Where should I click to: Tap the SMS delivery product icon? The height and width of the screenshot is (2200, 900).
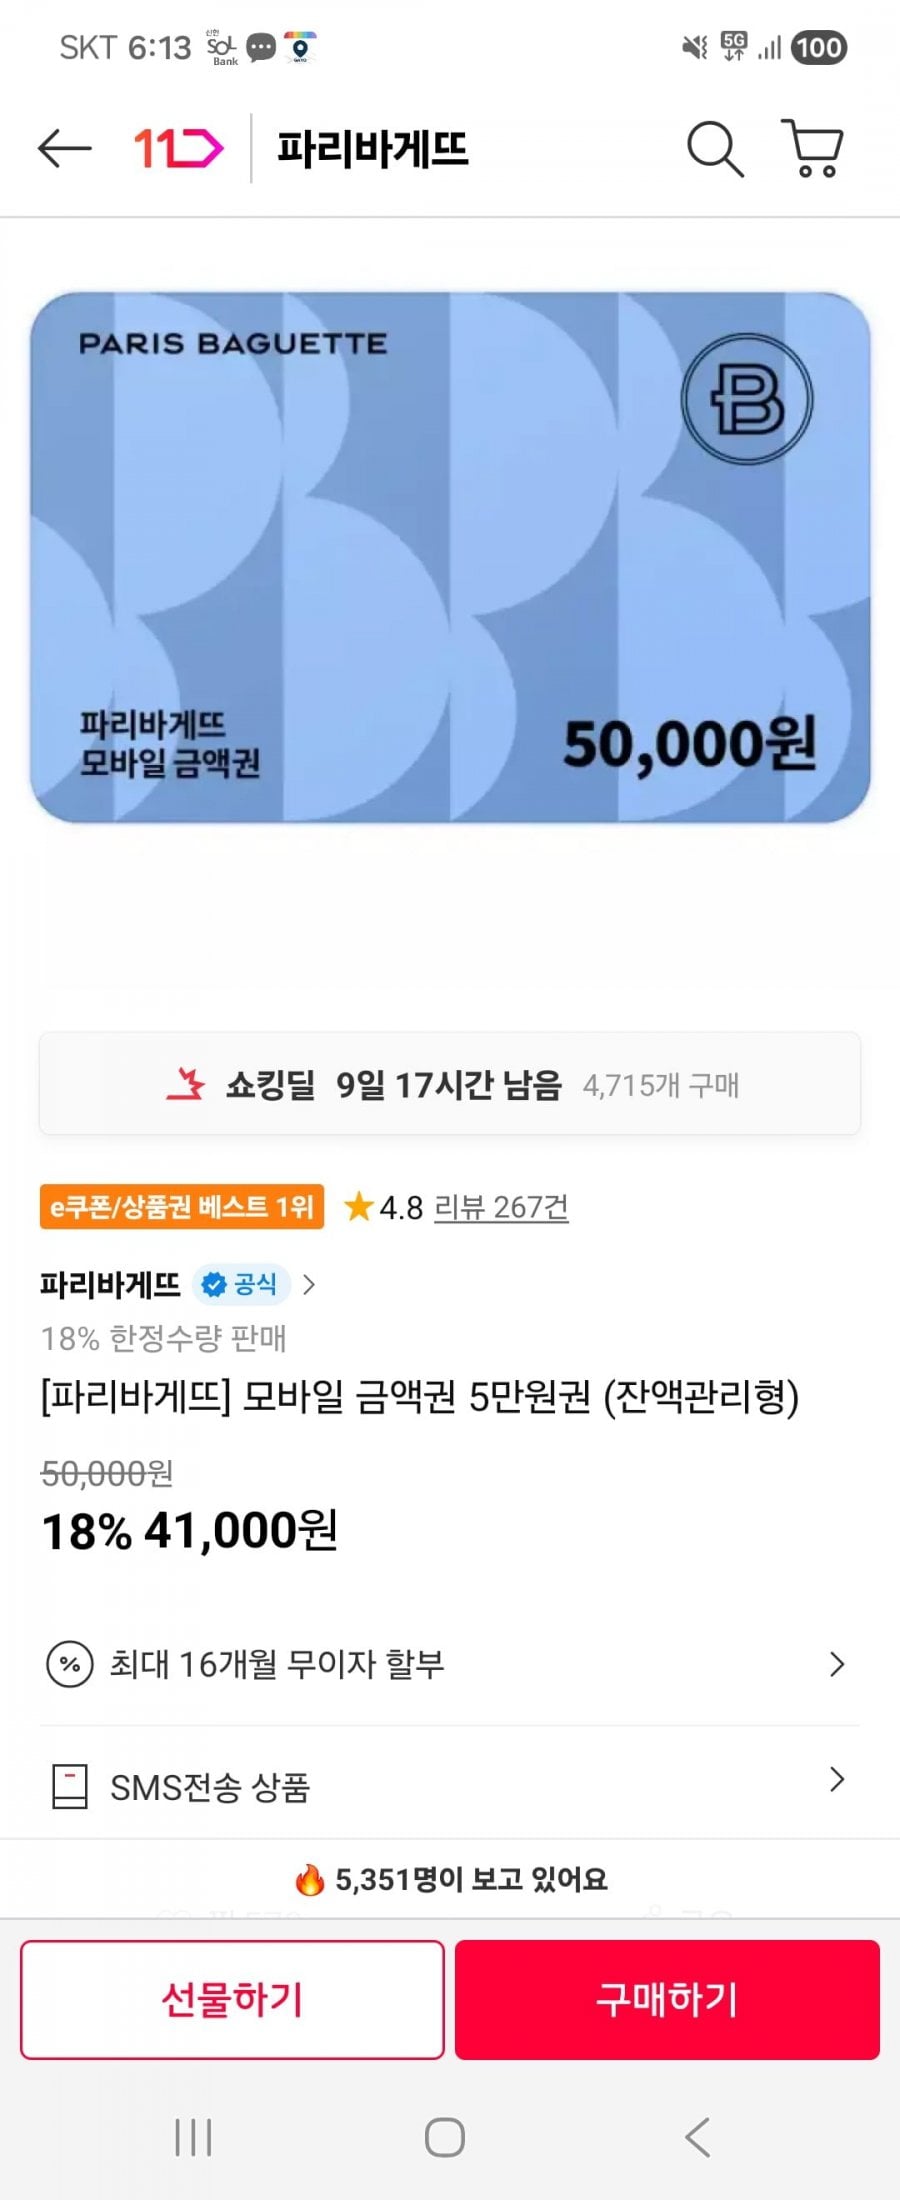click(x=69, y=1786)
